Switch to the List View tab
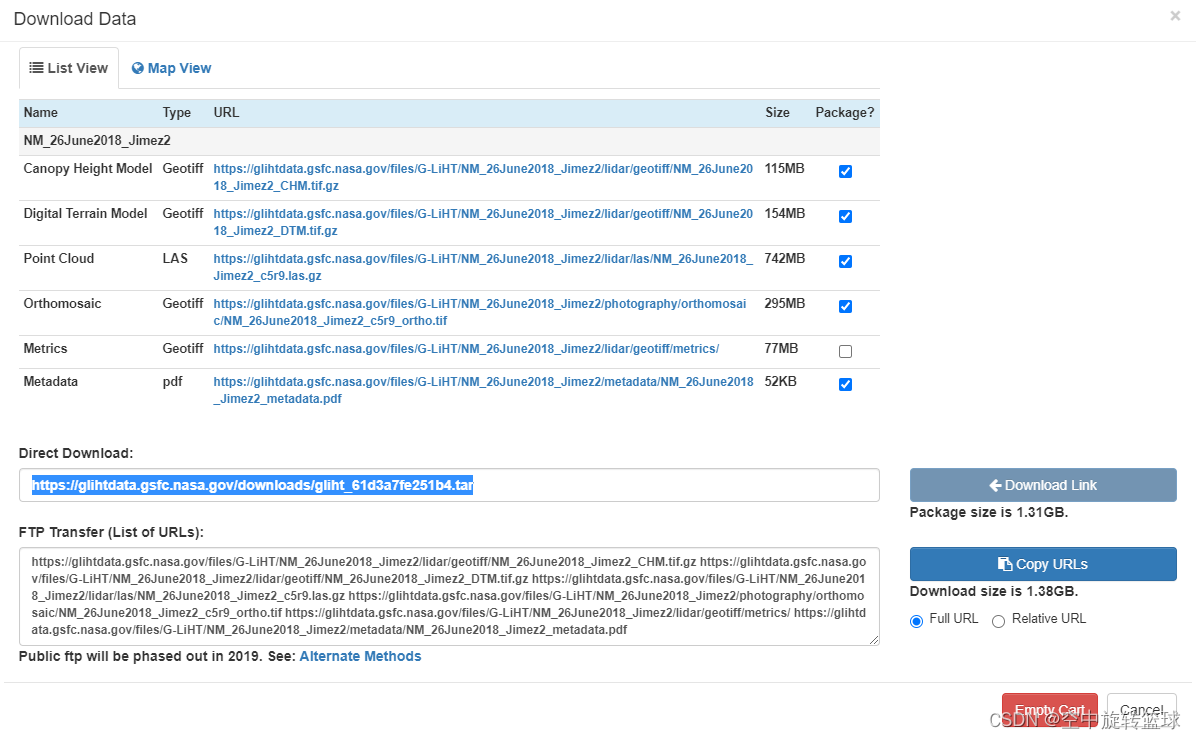The height and width of the screenshot is (739, 1196). click(x=69, y=68)
